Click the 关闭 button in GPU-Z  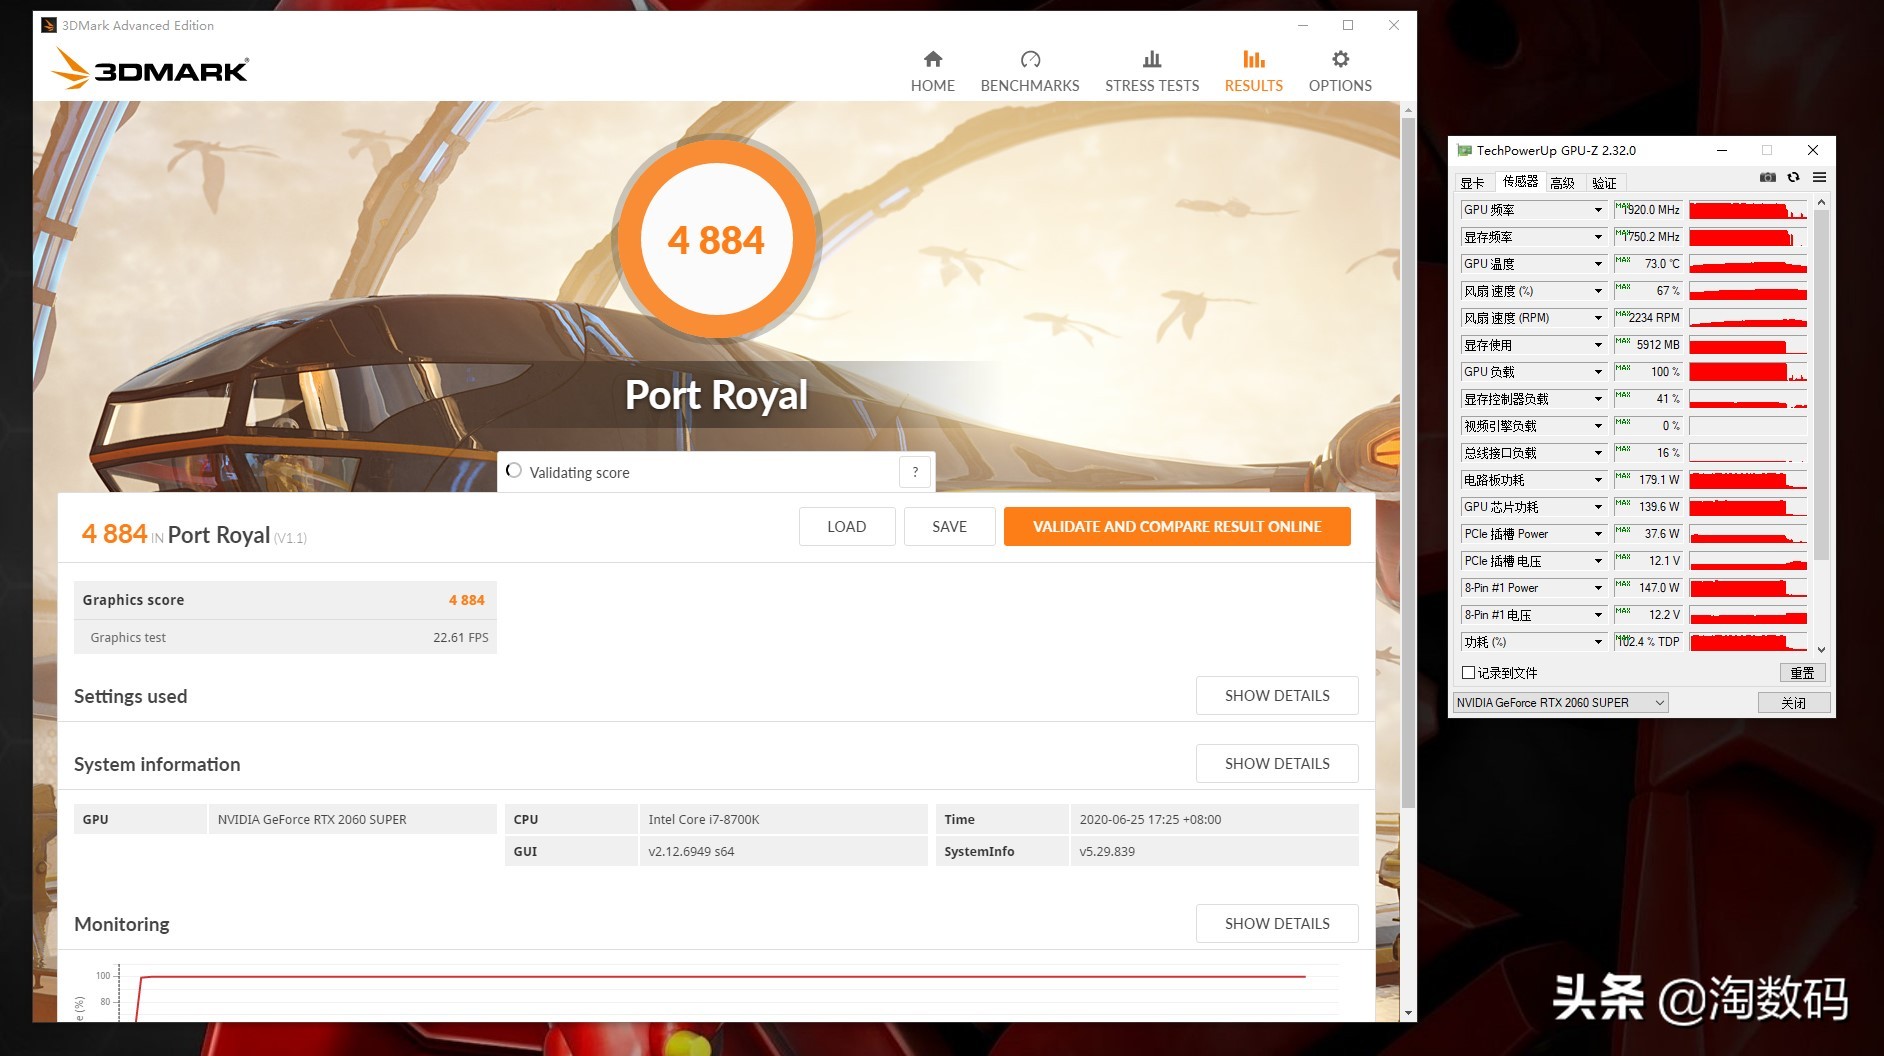(1794, 703)
